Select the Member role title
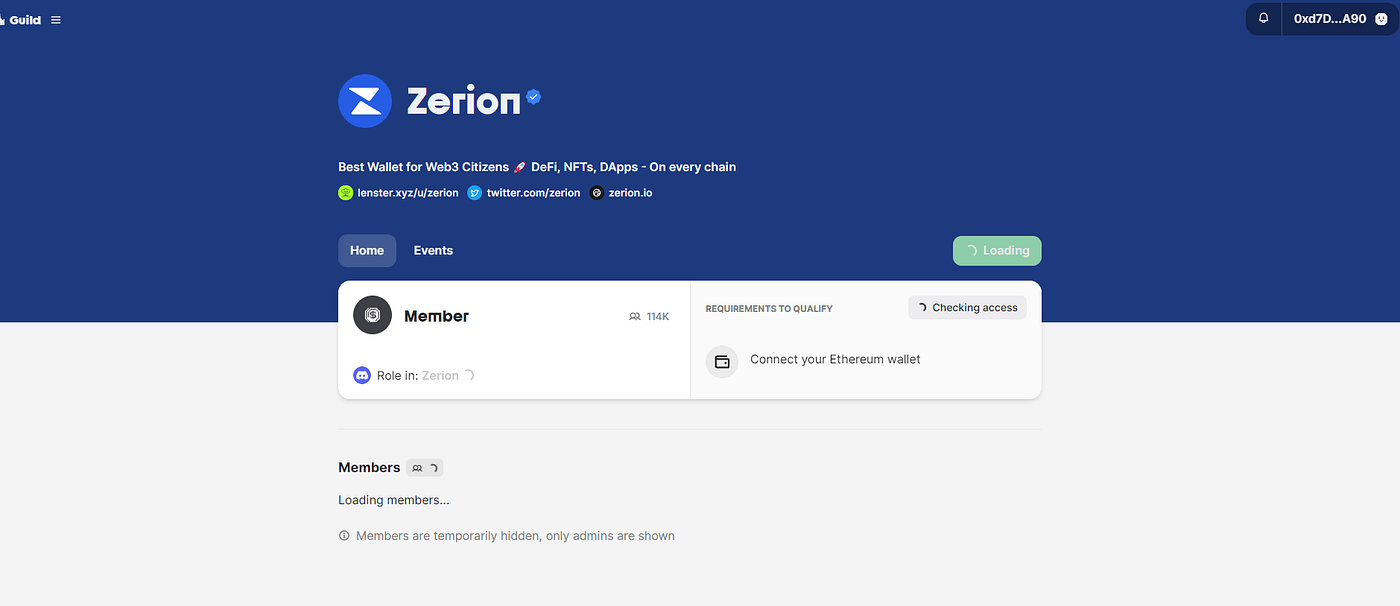1400x606 pixels. (436, 316)
